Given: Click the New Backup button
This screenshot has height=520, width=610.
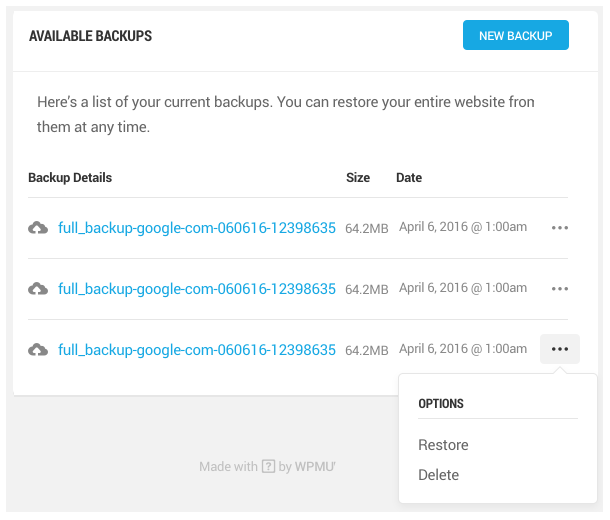Looking at the screenshot, I should click(515, 36).
